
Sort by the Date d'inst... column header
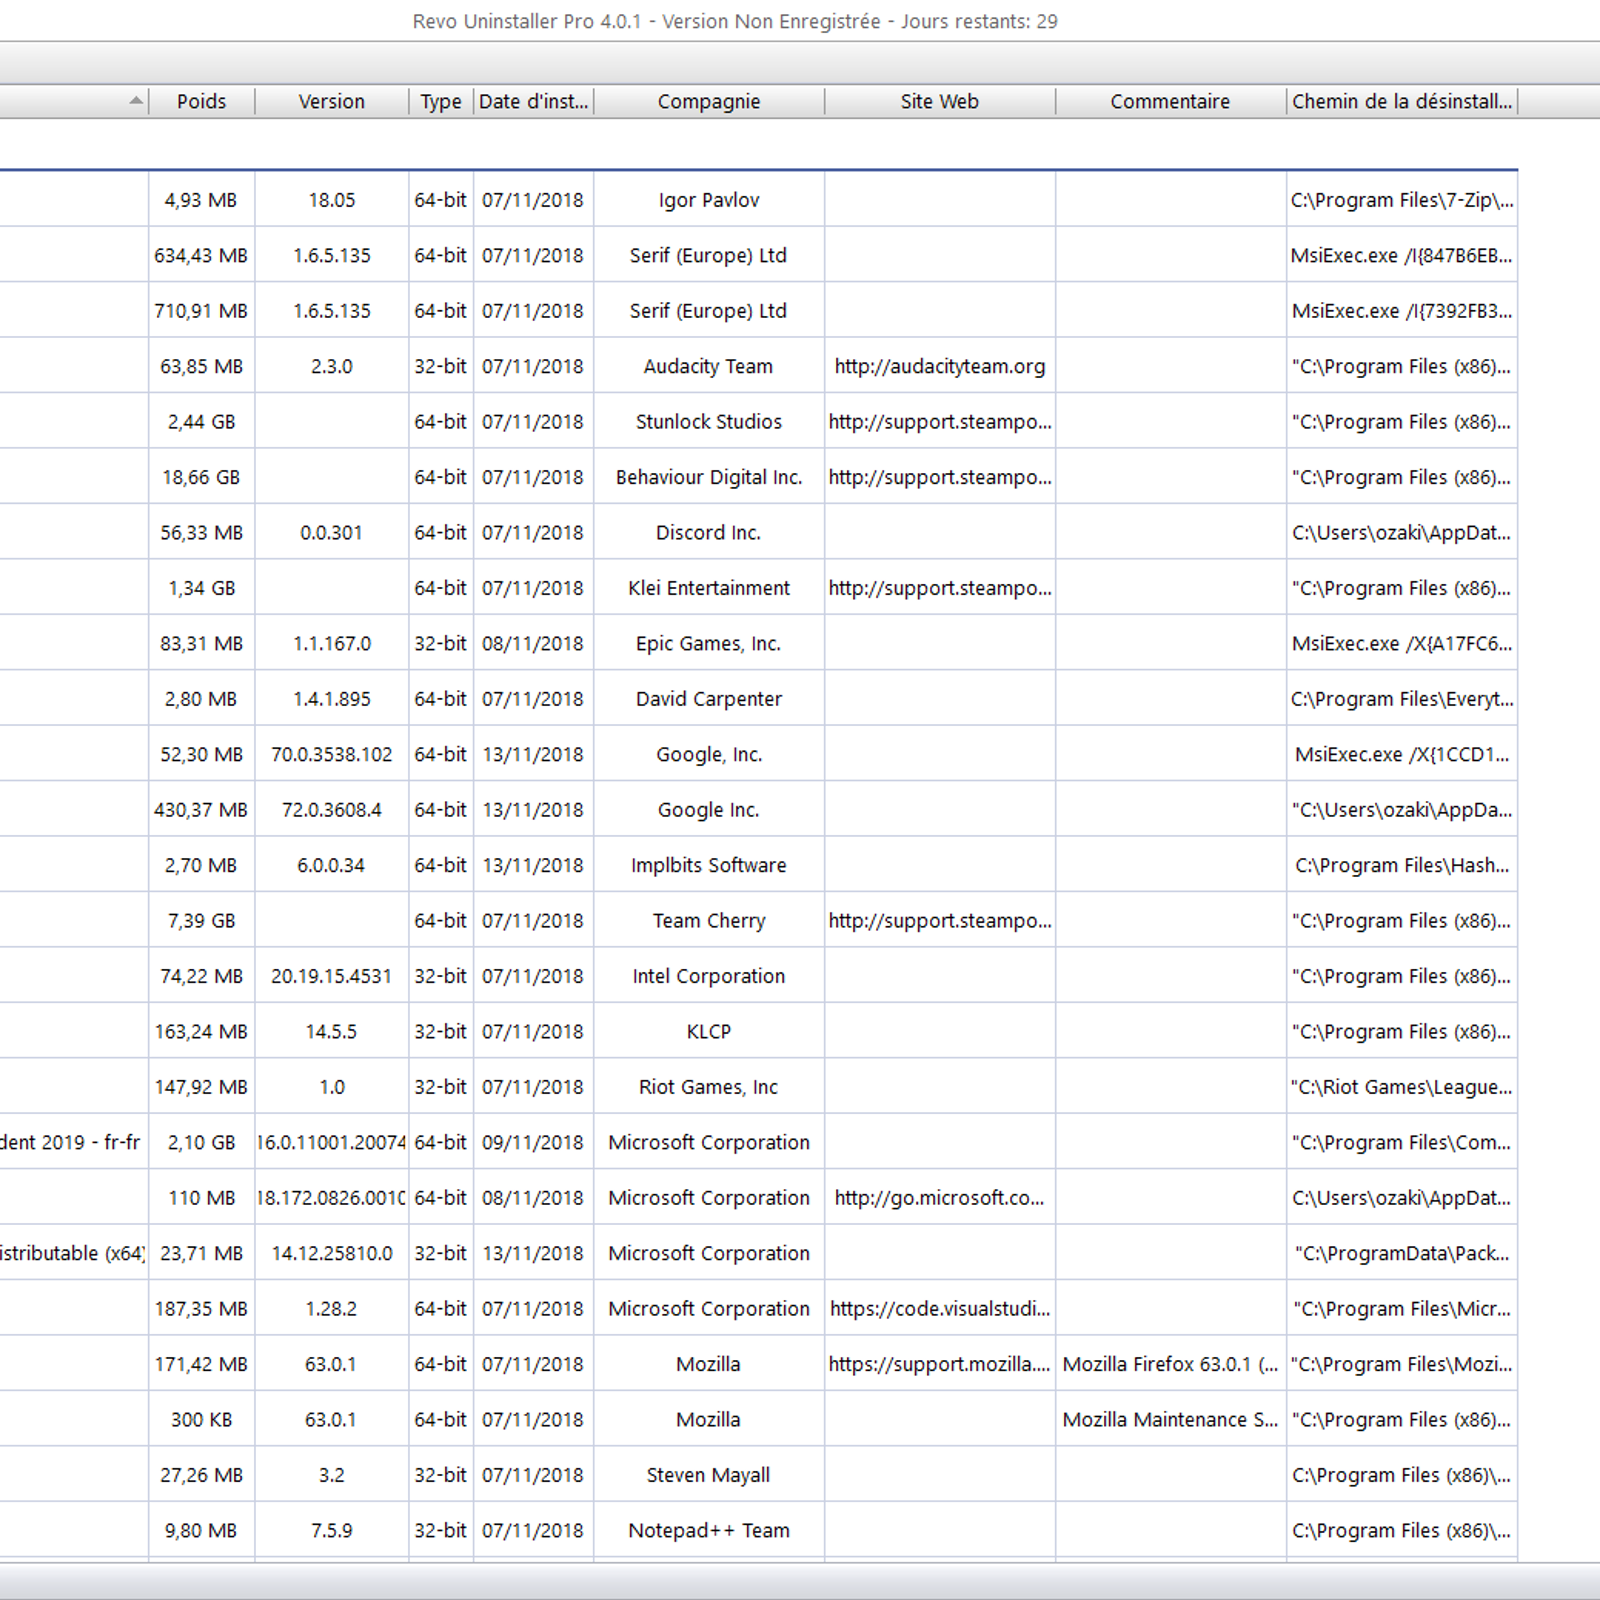coord(533,101)
